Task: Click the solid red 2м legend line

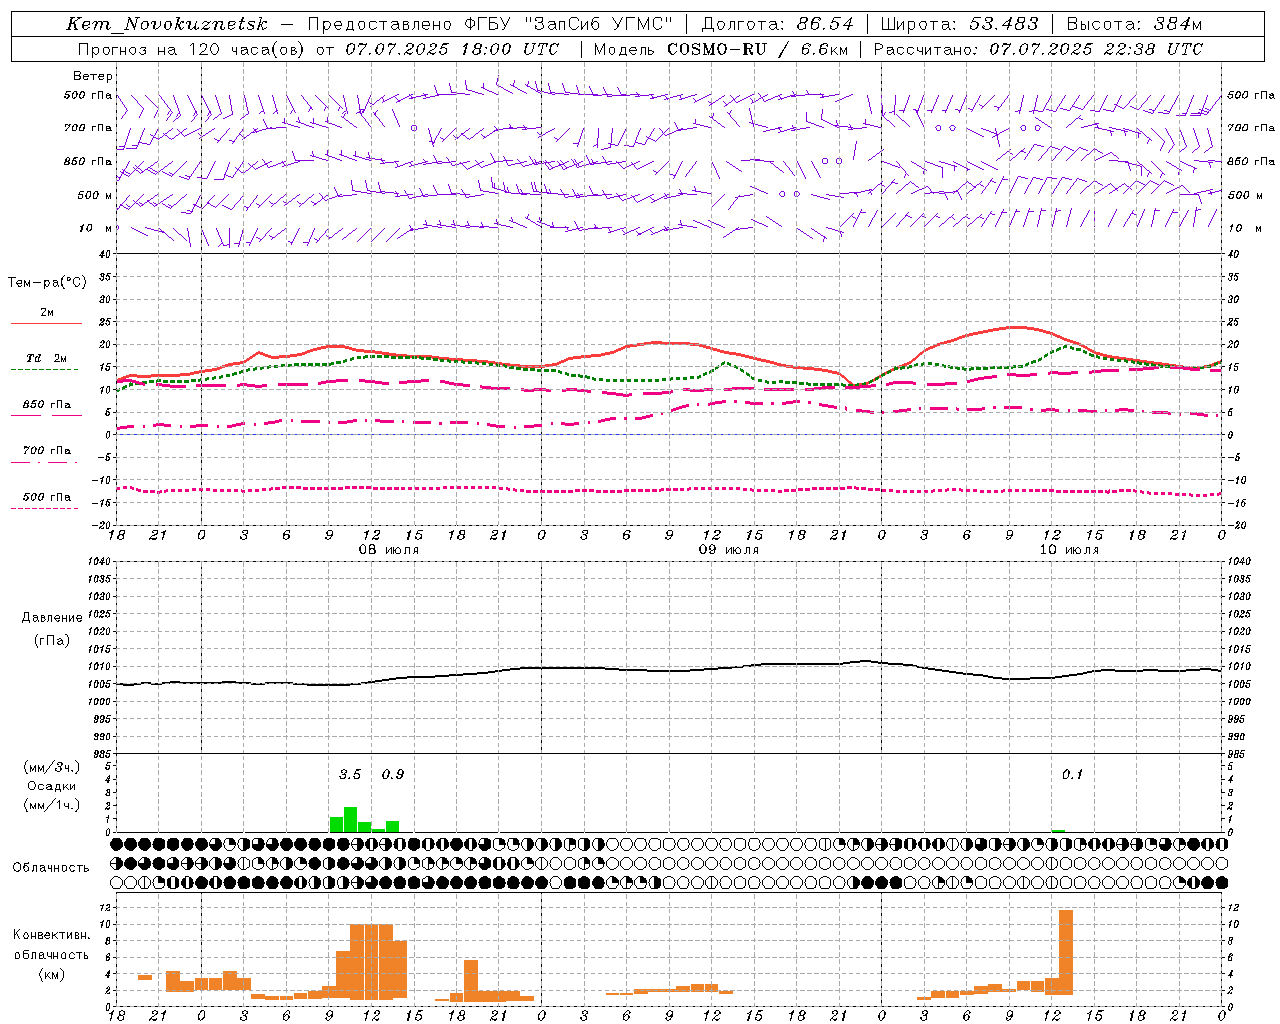Action: 46,323
